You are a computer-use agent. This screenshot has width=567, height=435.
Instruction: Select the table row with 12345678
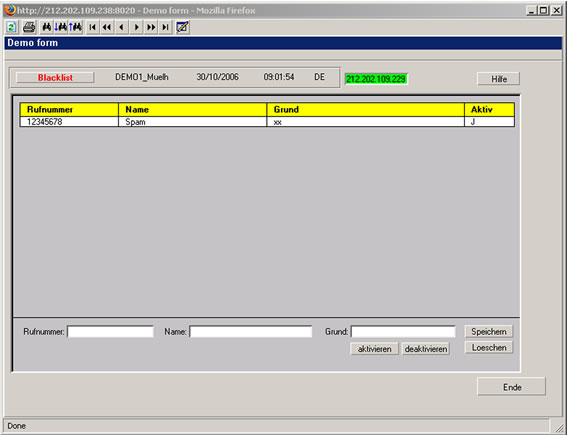(x=267, y=122)
